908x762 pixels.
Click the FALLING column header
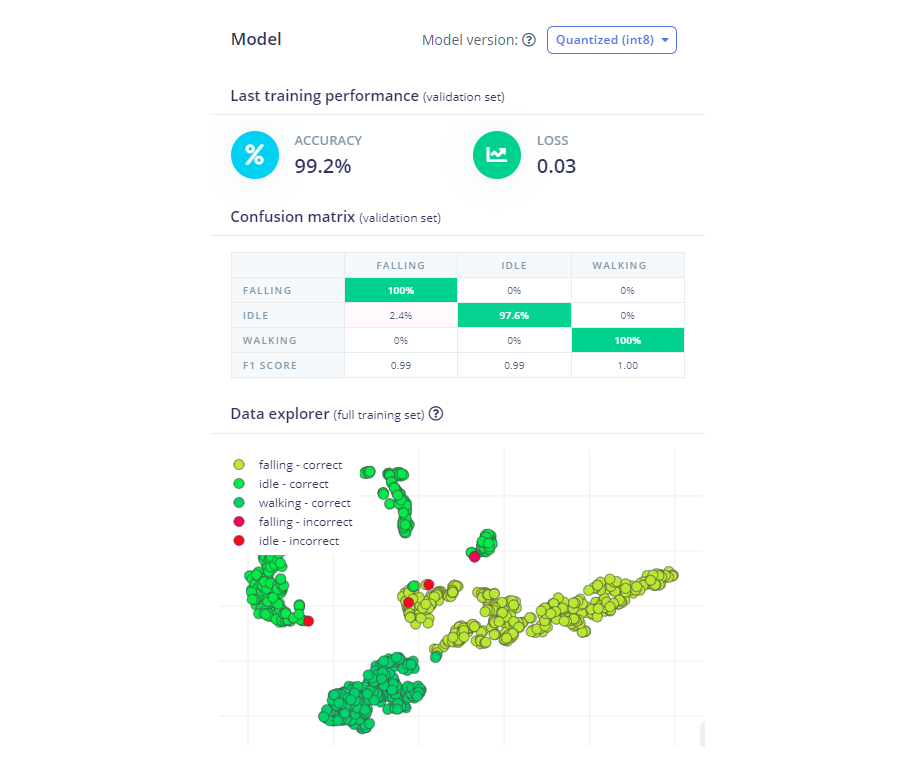coord(400,266)
